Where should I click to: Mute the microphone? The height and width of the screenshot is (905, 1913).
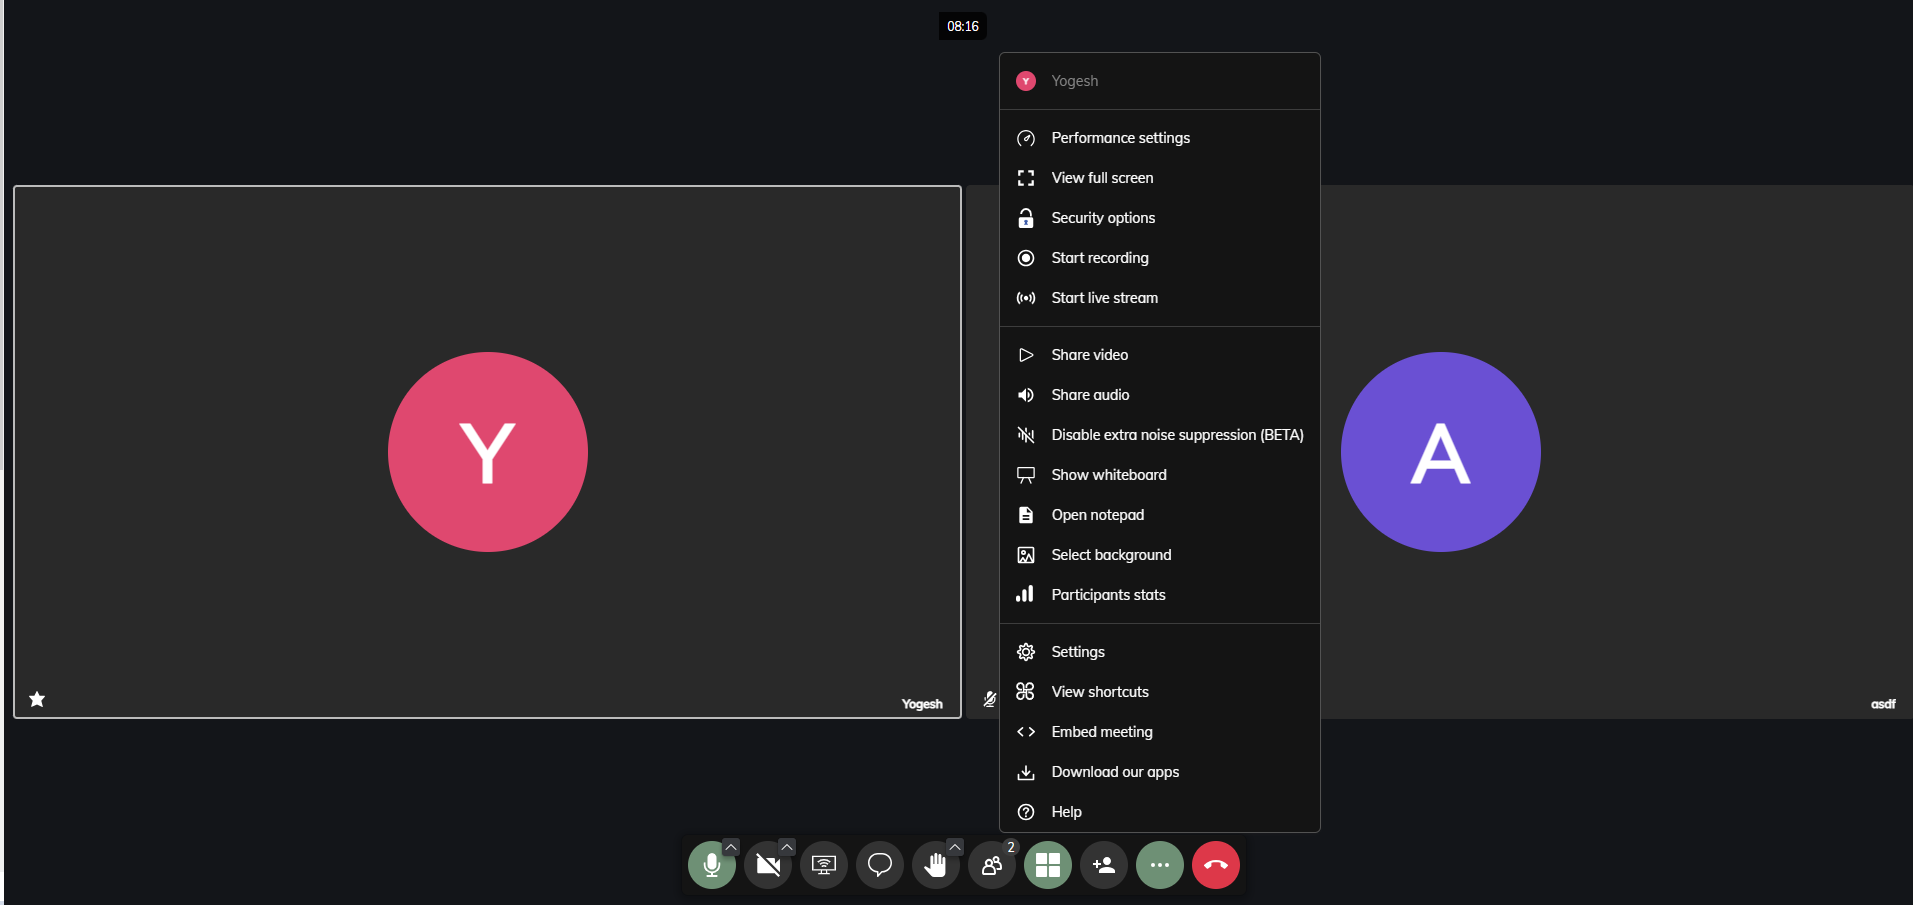point(711,864)
